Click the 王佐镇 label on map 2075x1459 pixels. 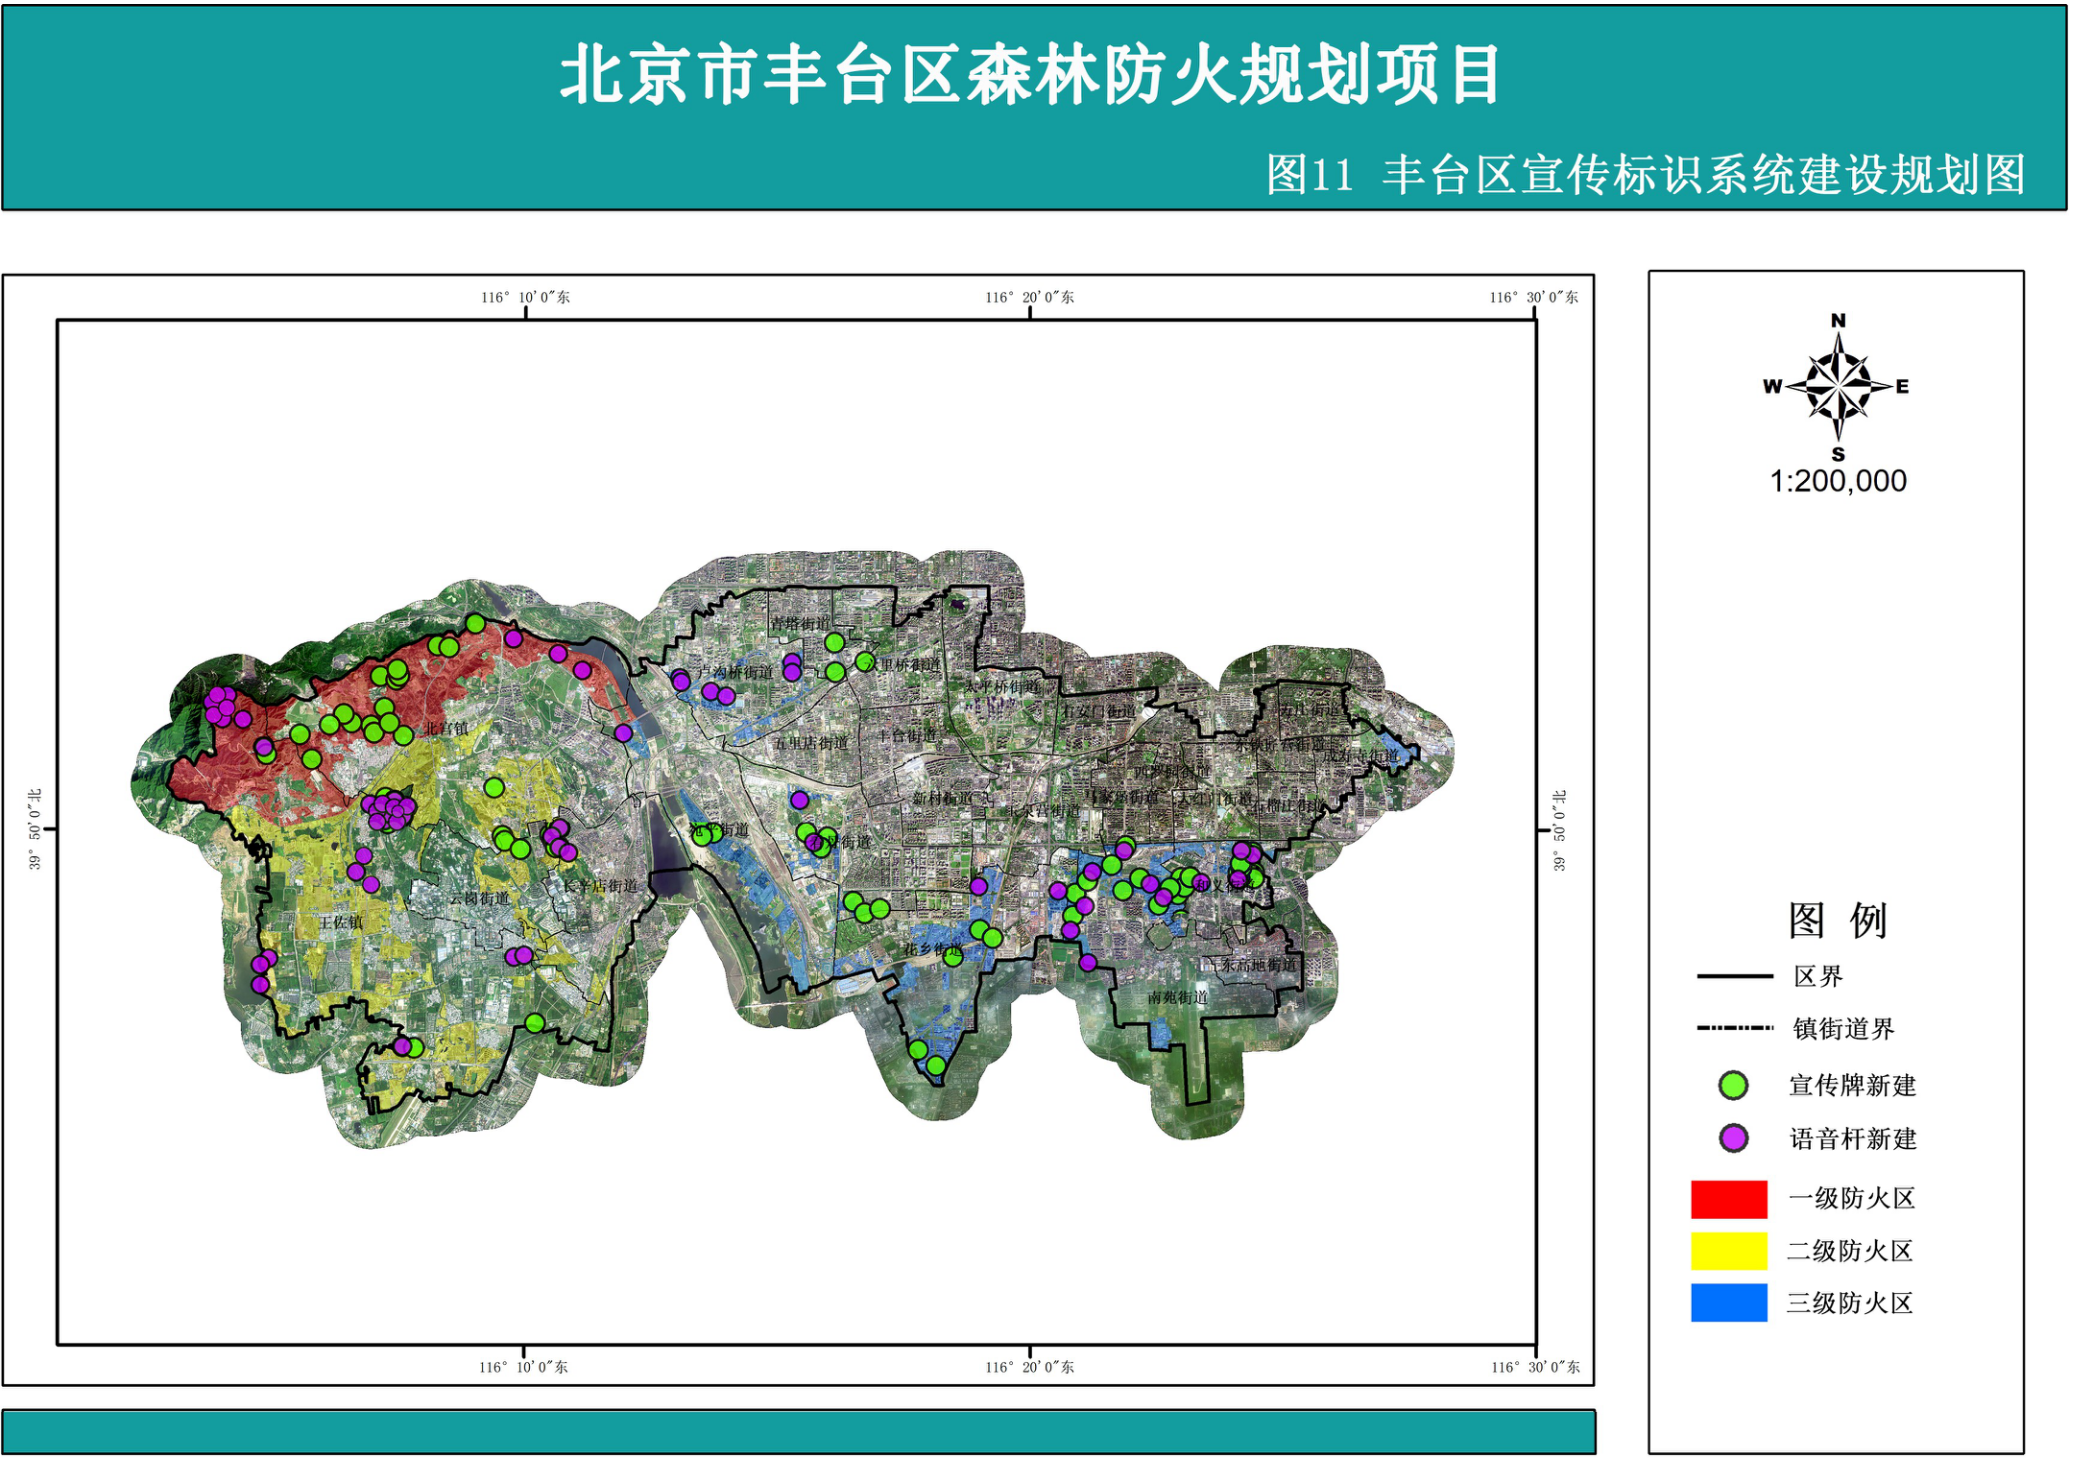click(x=341, y=922)
